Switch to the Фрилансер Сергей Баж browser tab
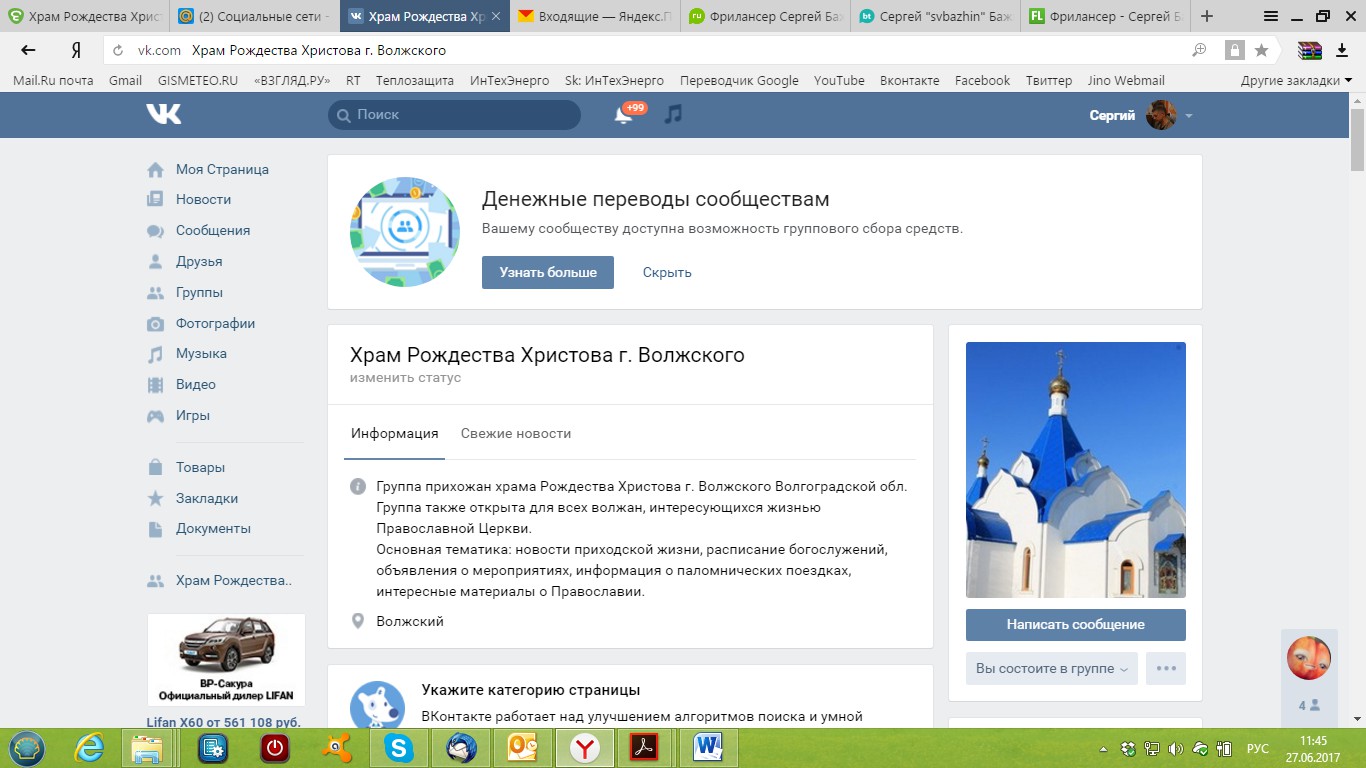The width and height of the screenshot is (1366, 768). tap(765, 16)
